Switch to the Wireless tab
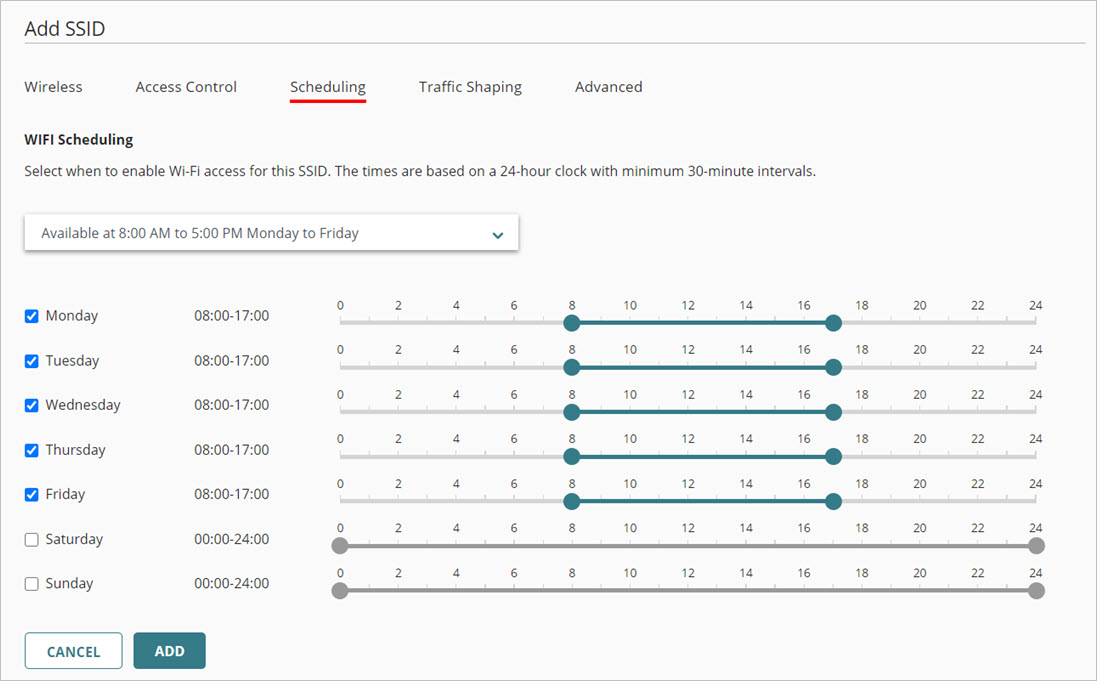Viewport: 1097px width, 681px height. pyautogui.click(x=53, y=87)
